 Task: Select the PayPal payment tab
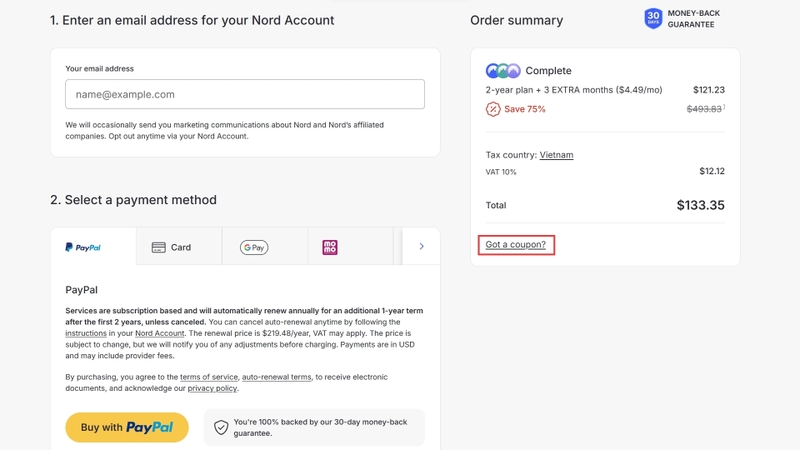pyautogui.click(x=93, y=247)
